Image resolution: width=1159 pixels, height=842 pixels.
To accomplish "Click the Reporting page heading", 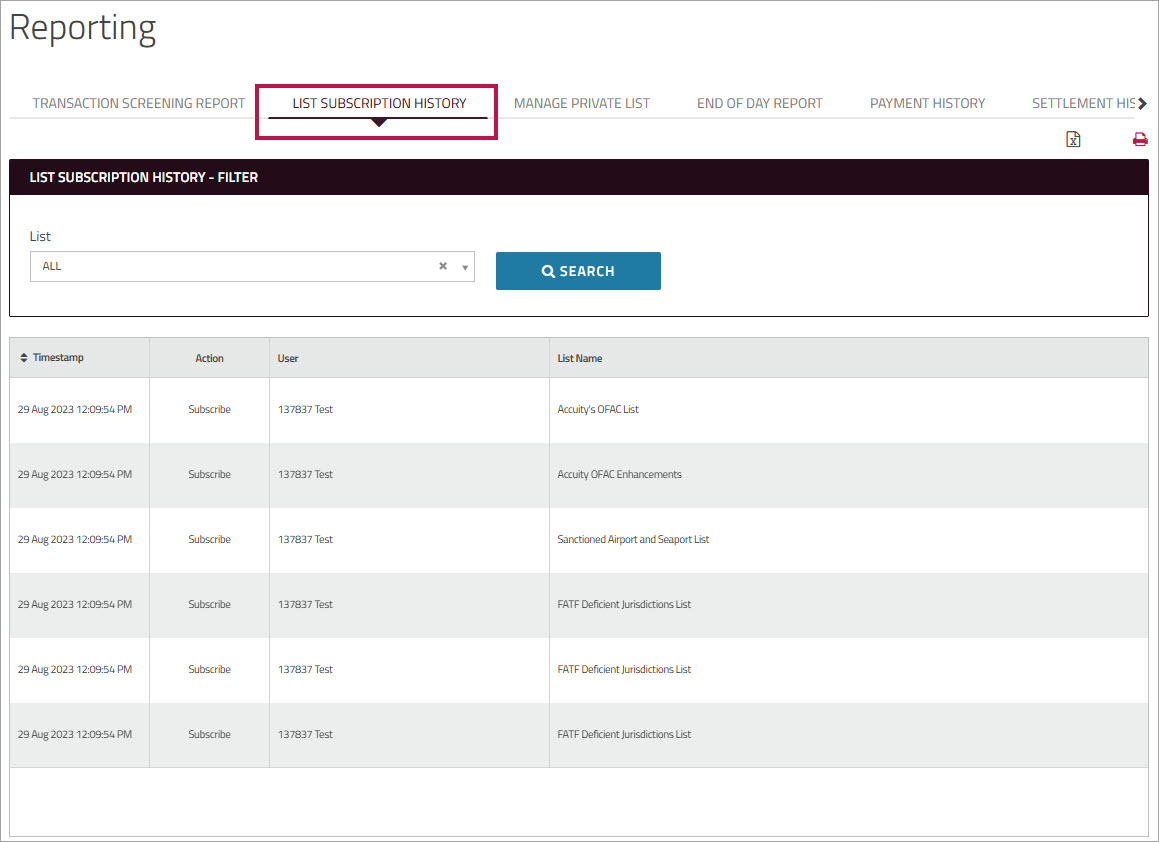I will [x=83, y=28].
